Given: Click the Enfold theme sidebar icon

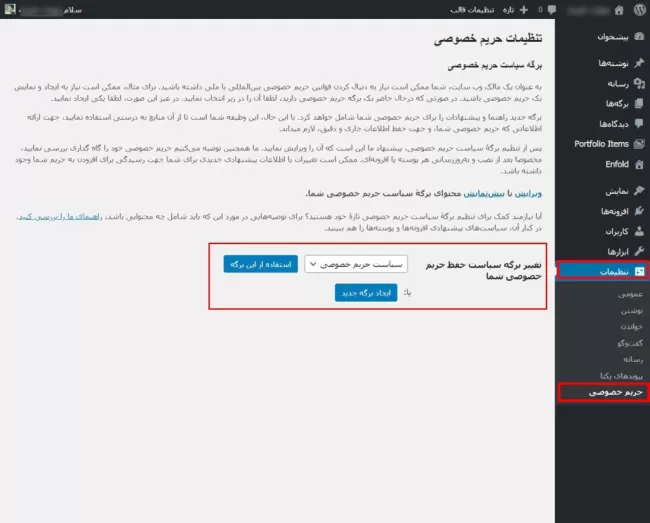Looking at the screenshot, I should pos(639,164).
